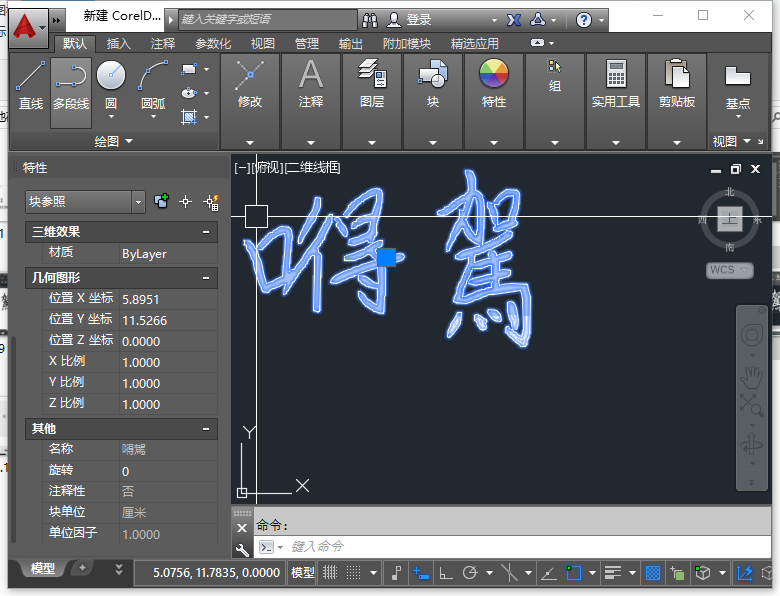This screenshot has height=596, width=780.
Task: Click the rectangle draw tool icon
Action: tap(189, 69)
